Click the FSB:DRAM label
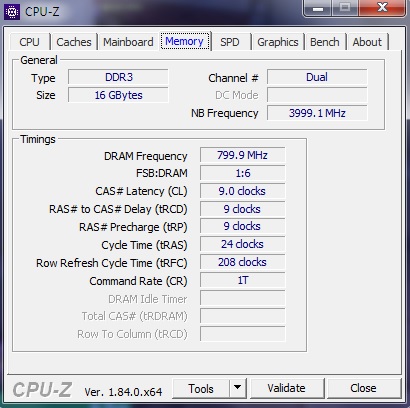 pos(162,173)
